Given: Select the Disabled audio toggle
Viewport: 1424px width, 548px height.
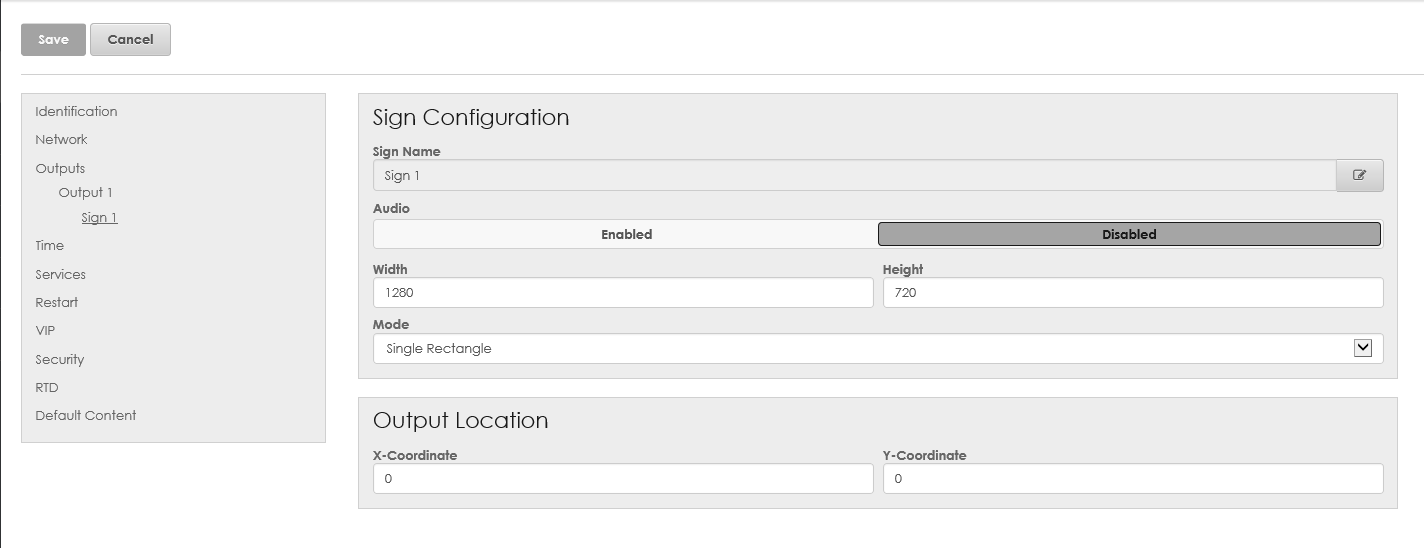Looking at the screenshot, I should (x=1129, y=234).
